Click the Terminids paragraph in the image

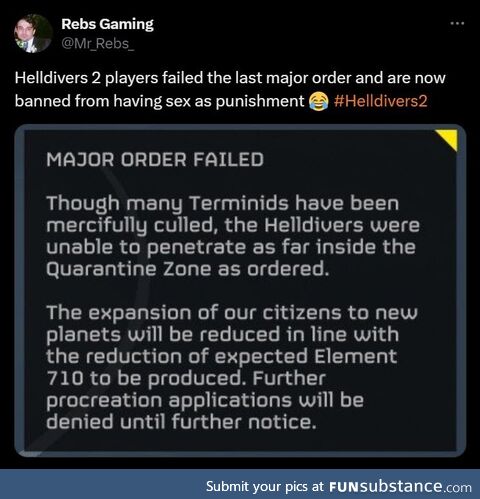(x=233, y=236)
